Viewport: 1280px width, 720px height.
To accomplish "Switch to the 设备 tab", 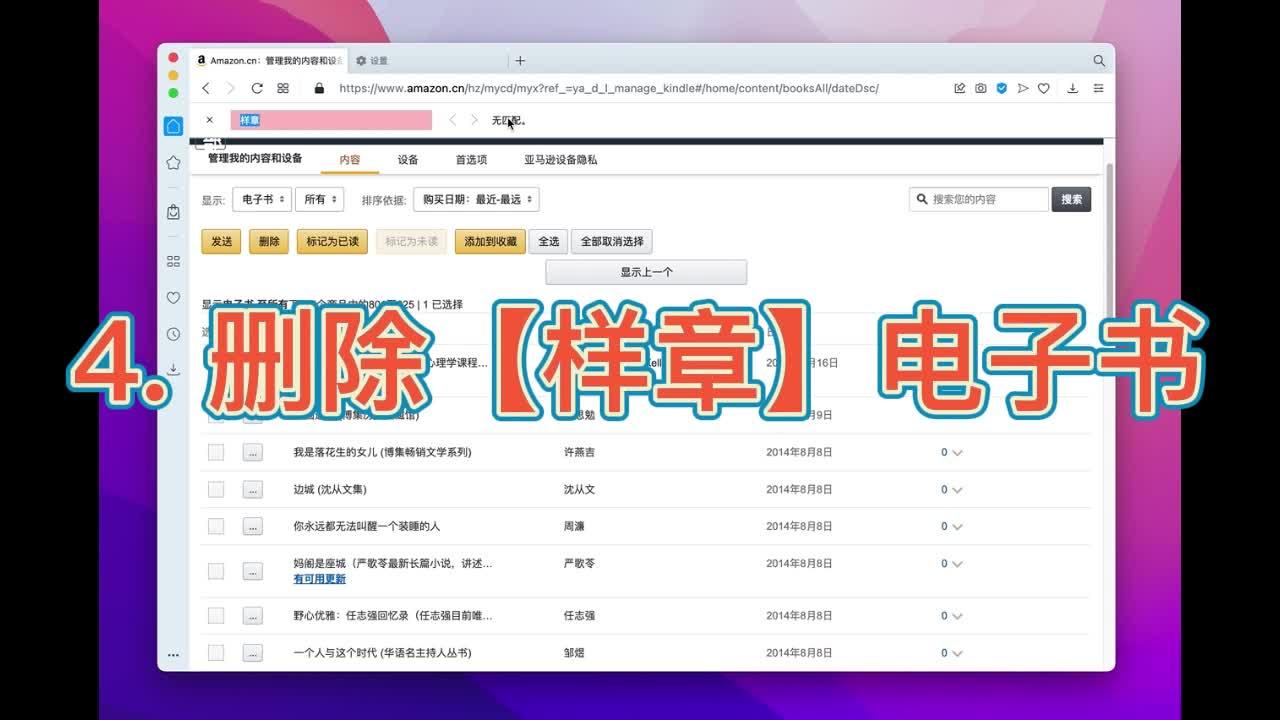I will [408, 159].
